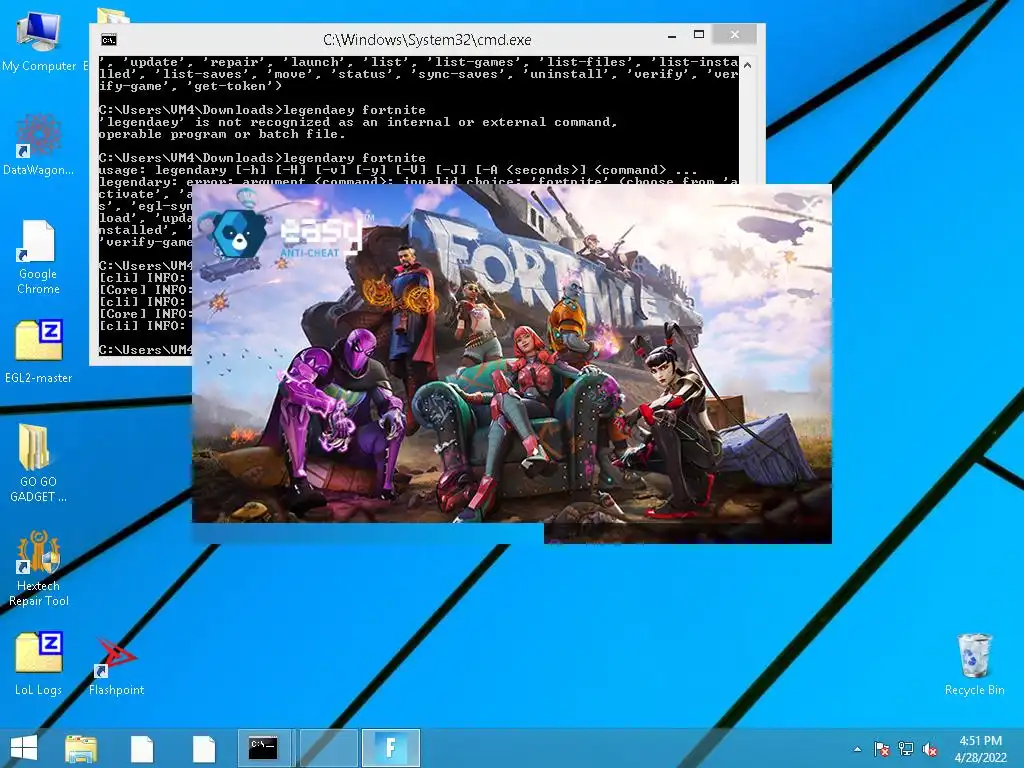
Task: Click the blank file taskbar icon beside File Explorer
Action: pyautogui.click(x=142, y=748)
